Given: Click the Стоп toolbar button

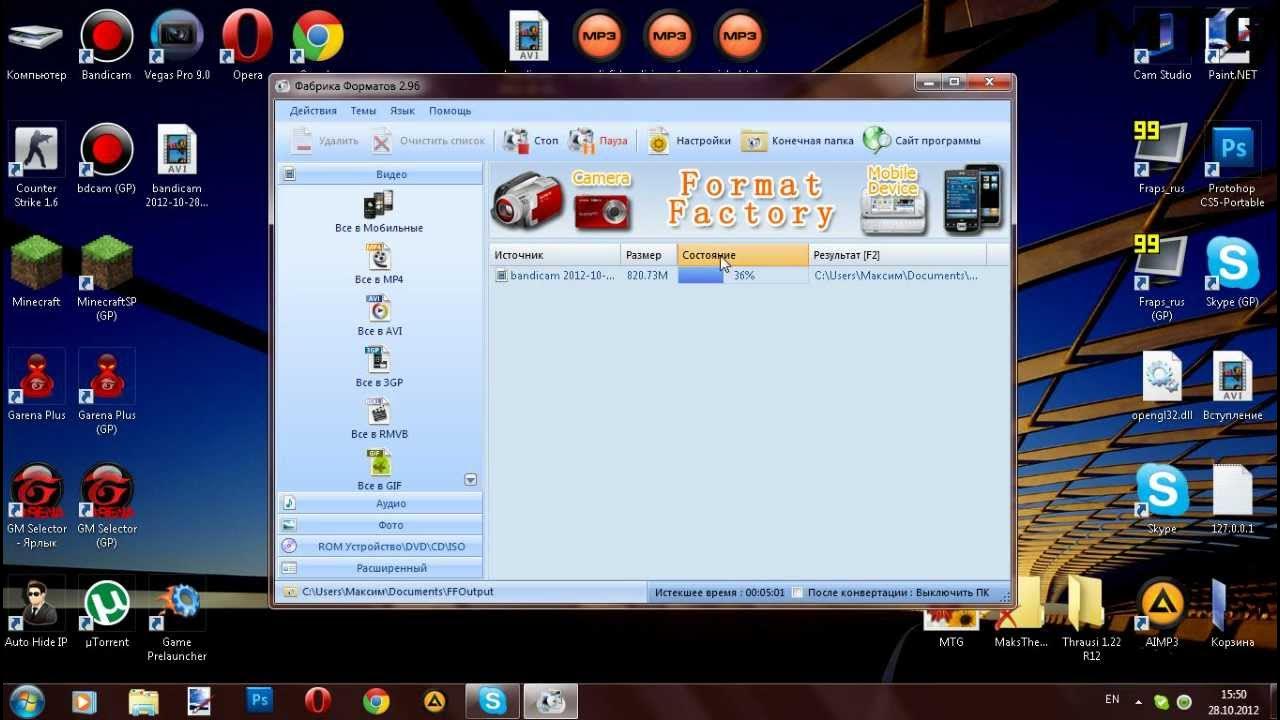Looking at the screenshot, I should pos(531,141).
